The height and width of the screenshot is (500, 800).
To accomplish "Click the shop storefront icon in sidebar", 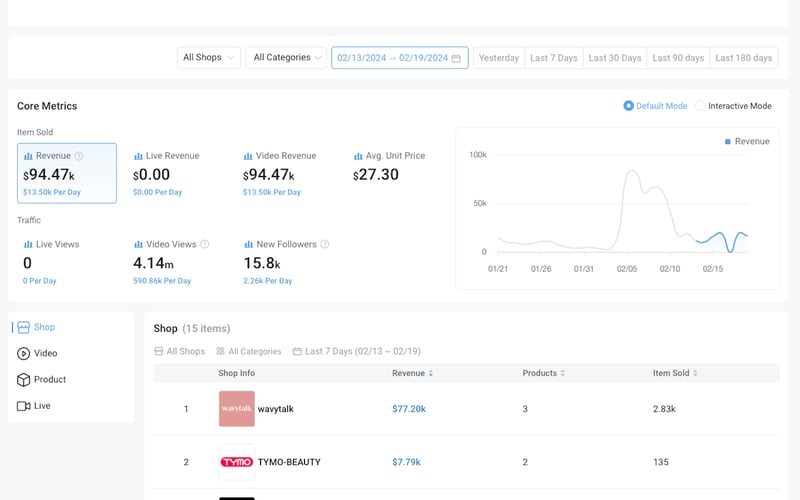I will [x=23, y=327].
